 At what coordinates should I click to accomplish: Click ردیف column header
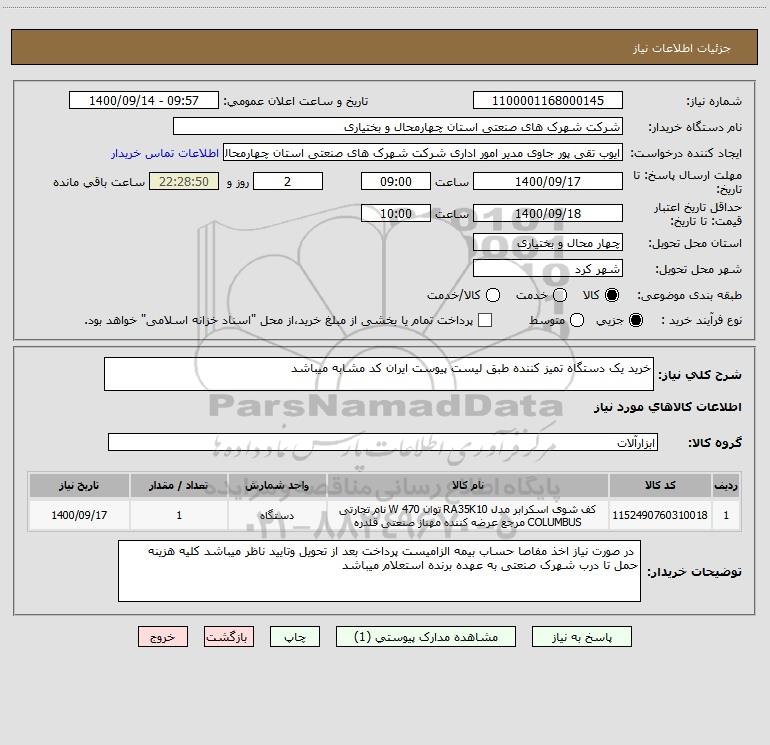click(x=726, y=485)
